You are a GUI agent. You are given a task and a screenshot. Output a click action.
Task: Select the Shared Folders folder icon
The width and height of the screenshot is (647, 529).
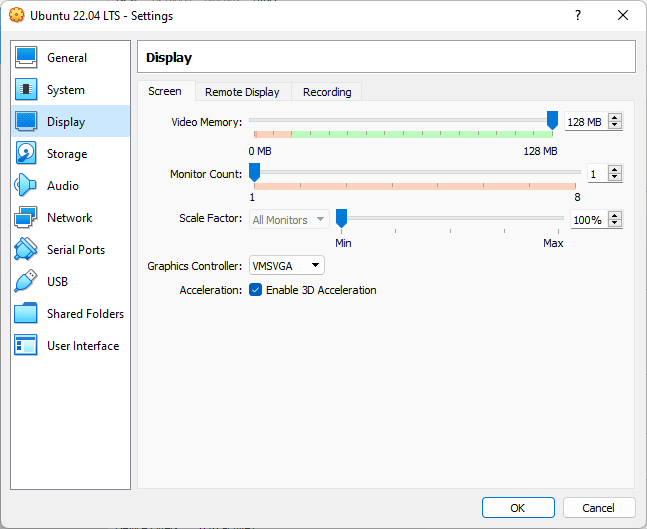[x=26, y=313]
